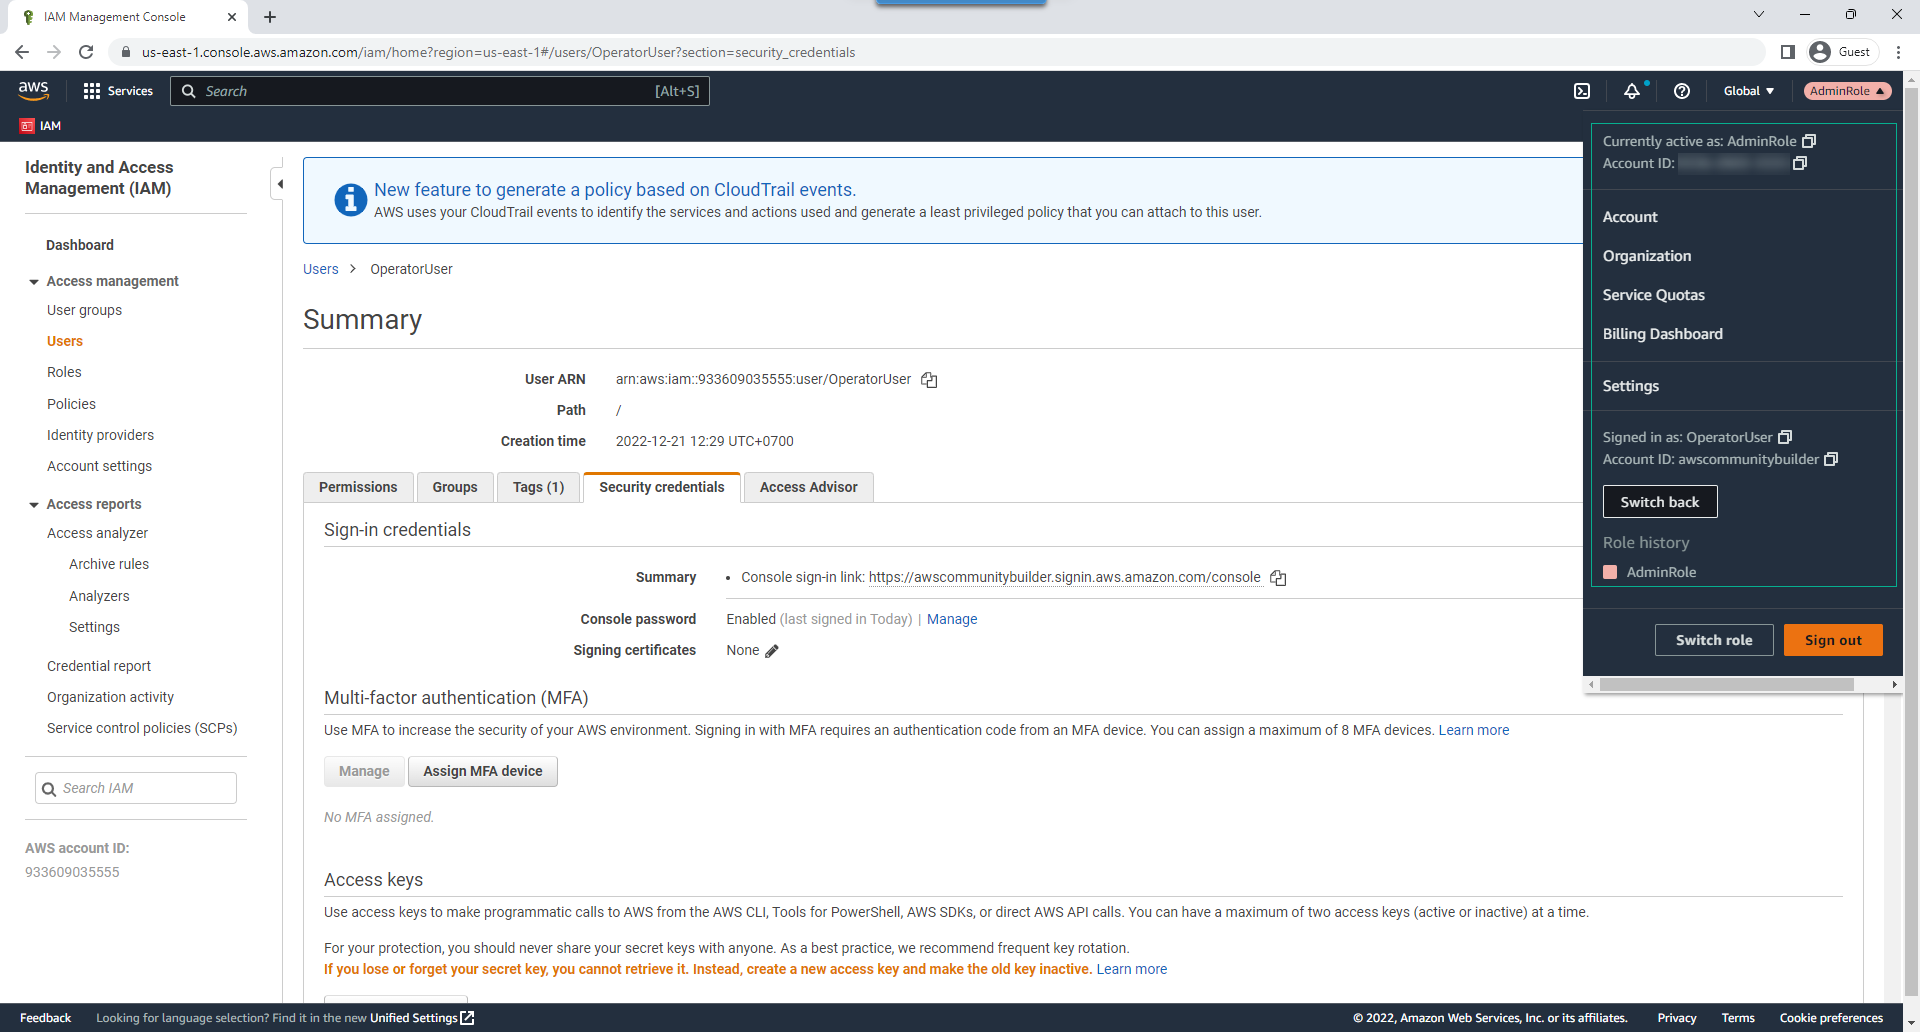Open User groups in sidebar
The height and width of the screenshot is (1032, 1920).
coord(84,310)
